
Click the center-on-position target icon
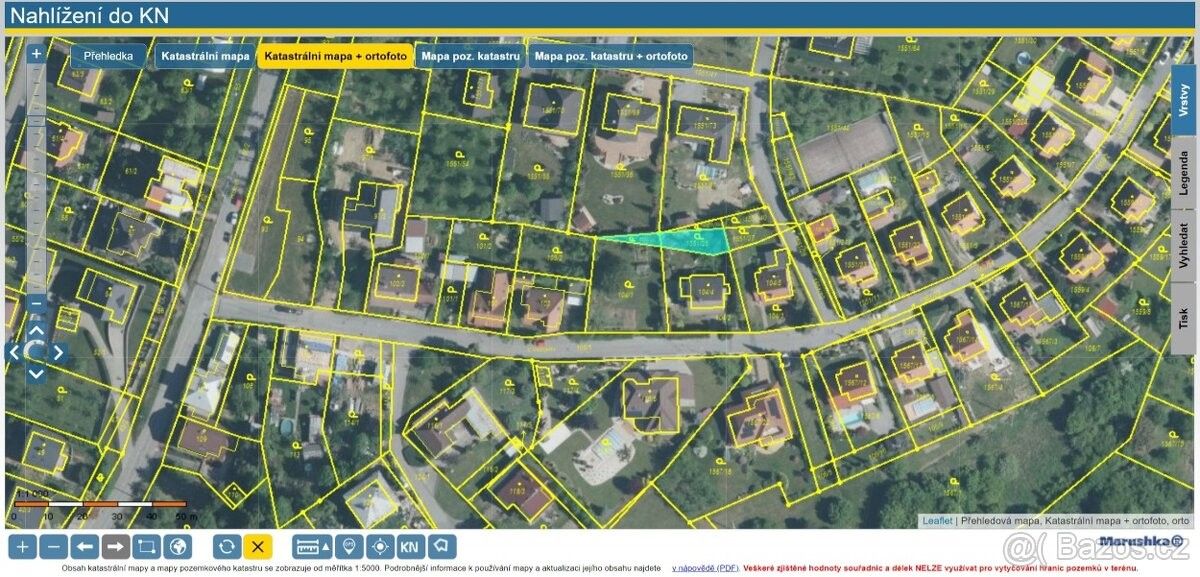[379, 547]
